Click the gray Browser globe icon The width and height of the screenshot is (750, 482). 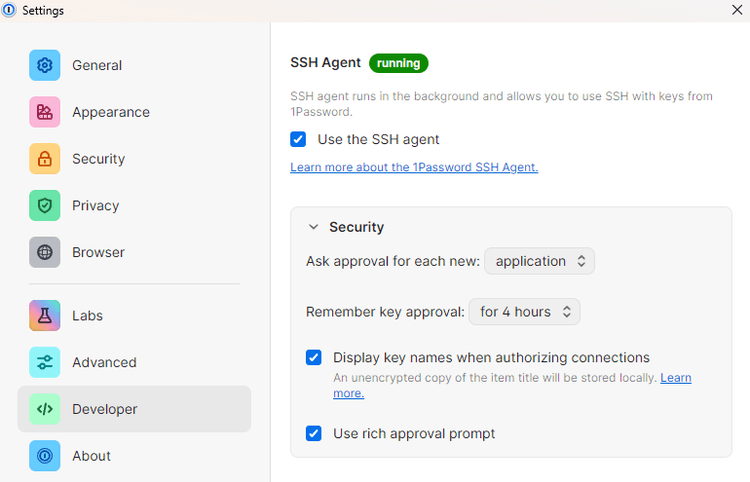click(x=44, y=252)
